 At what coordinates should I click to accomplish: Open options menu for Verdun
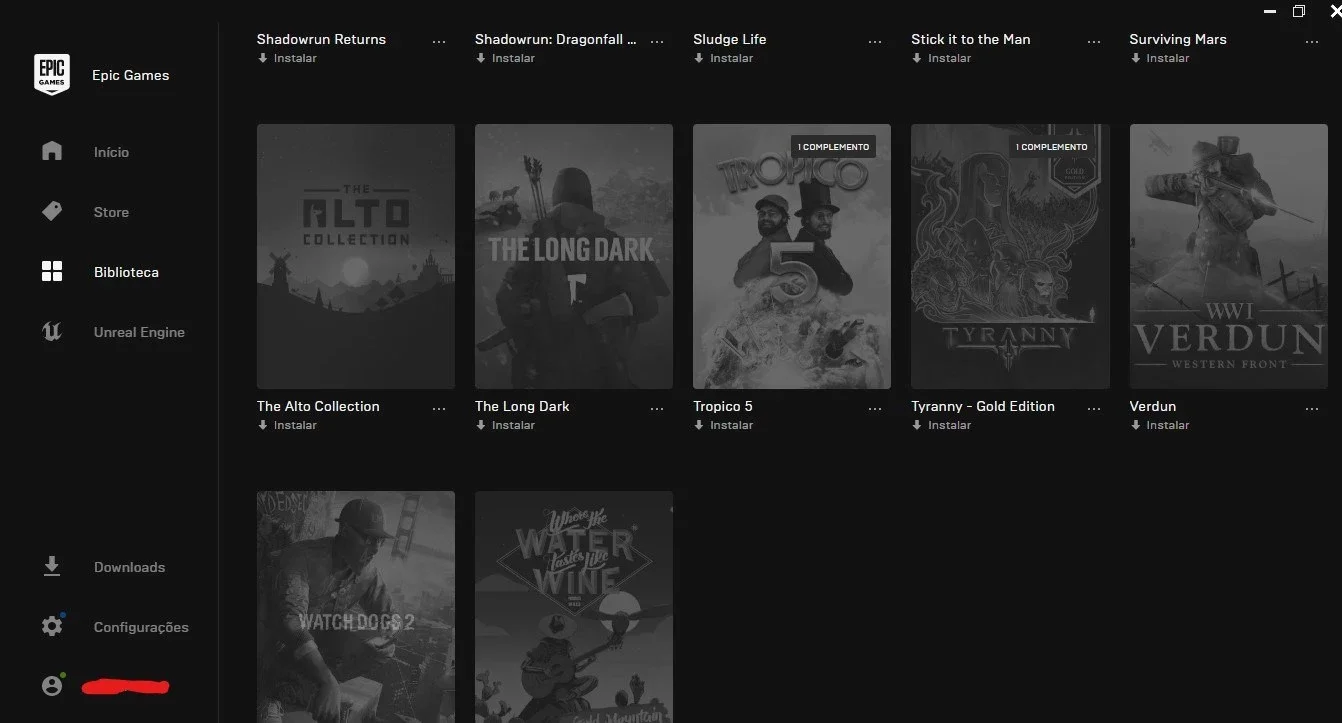(1312, 409)
